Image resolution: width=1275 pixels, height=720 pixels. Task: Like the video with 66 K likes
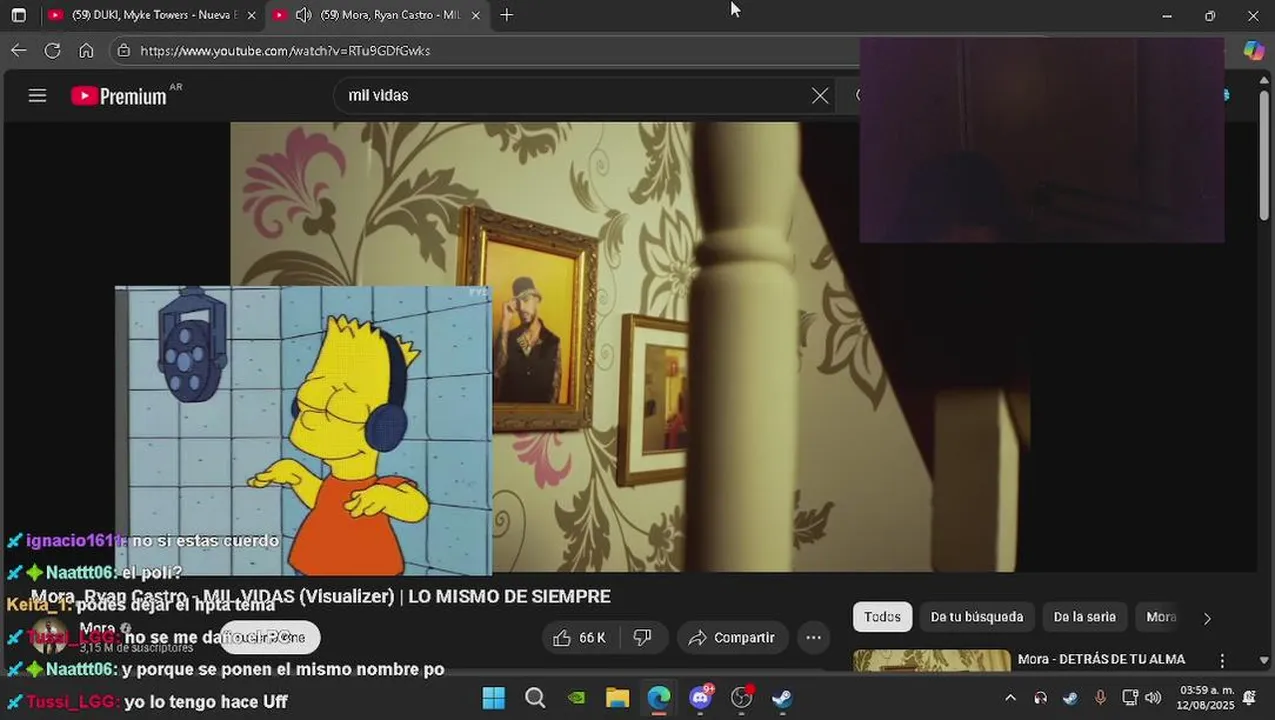coord(580,637)
